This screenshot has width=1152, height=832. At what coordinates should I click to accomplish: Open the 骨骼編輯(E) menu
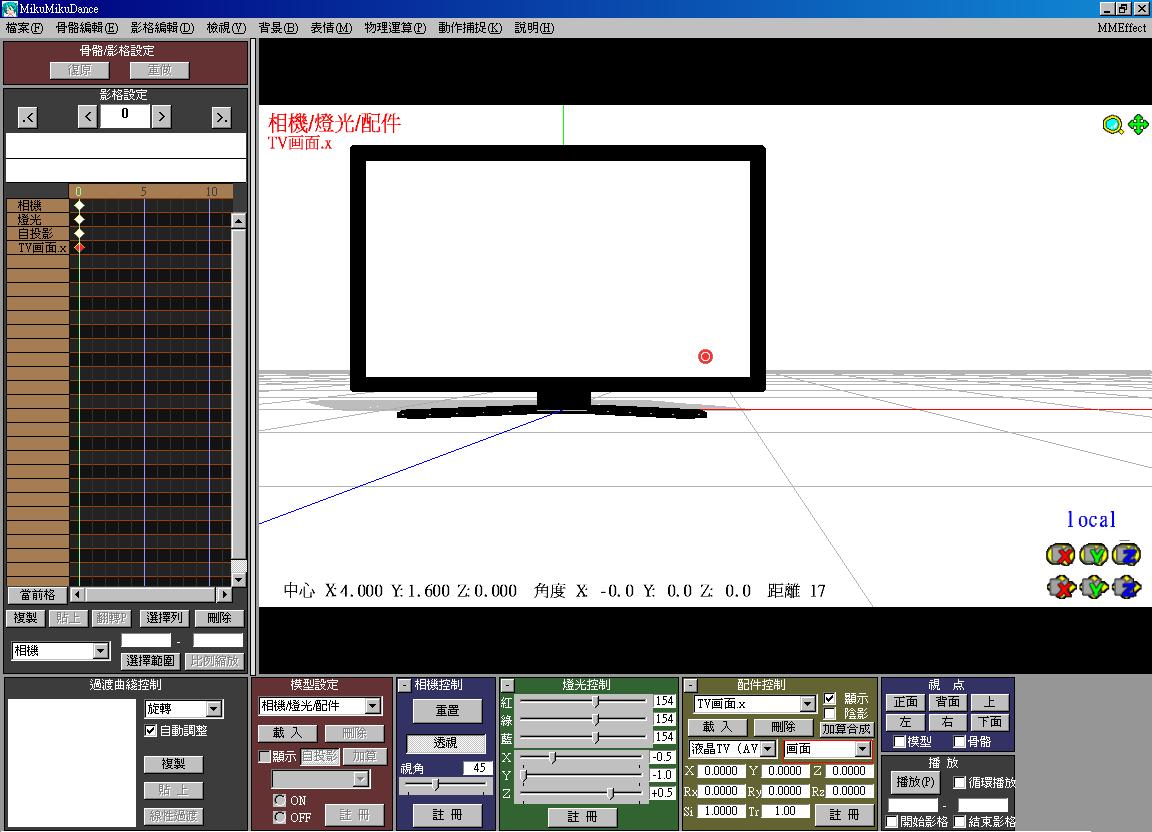point(87,28)
